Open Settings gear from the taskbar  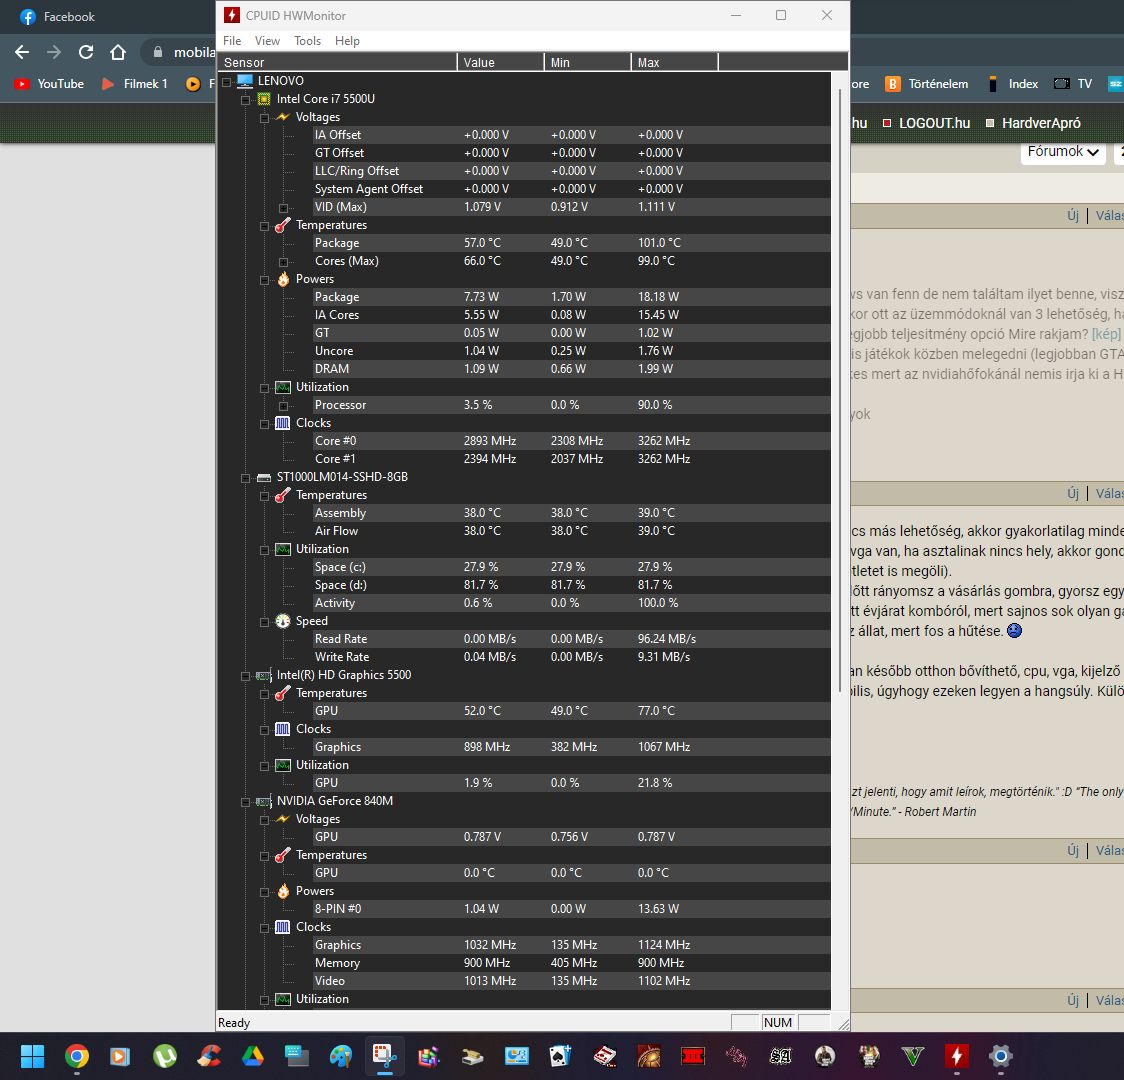tap(1001, 1056)
